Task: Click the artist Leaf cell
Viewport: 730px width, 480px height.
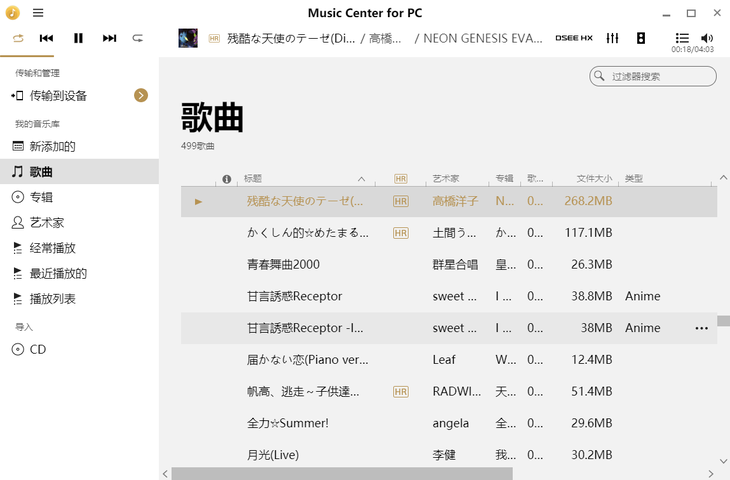Action: (444, 359)
